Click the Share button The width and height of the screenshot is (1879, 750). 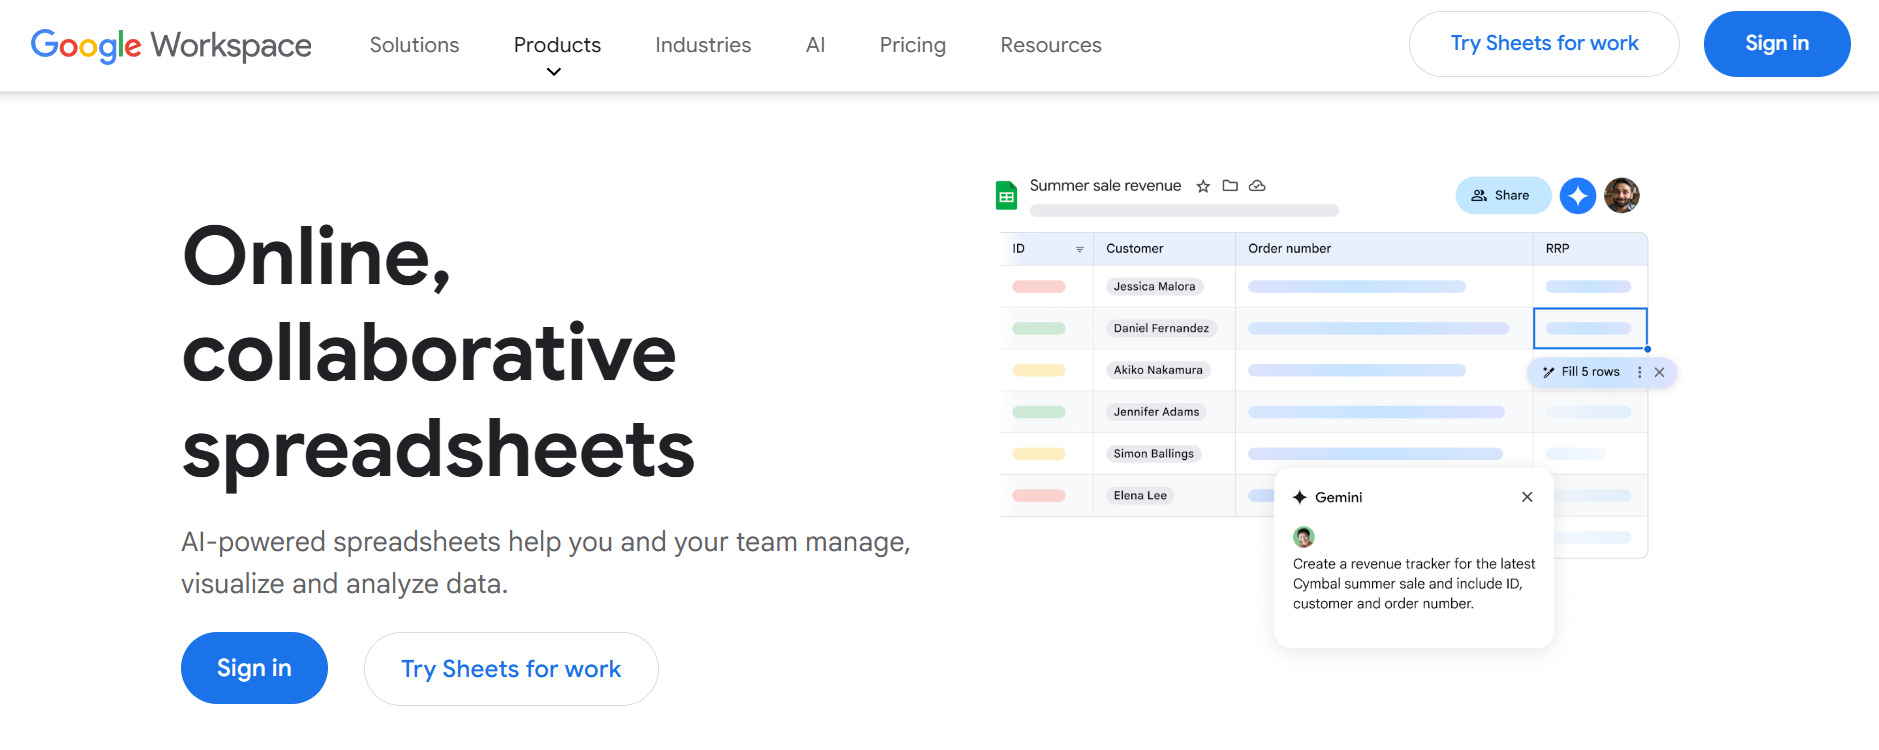[x=1503, y=195]
